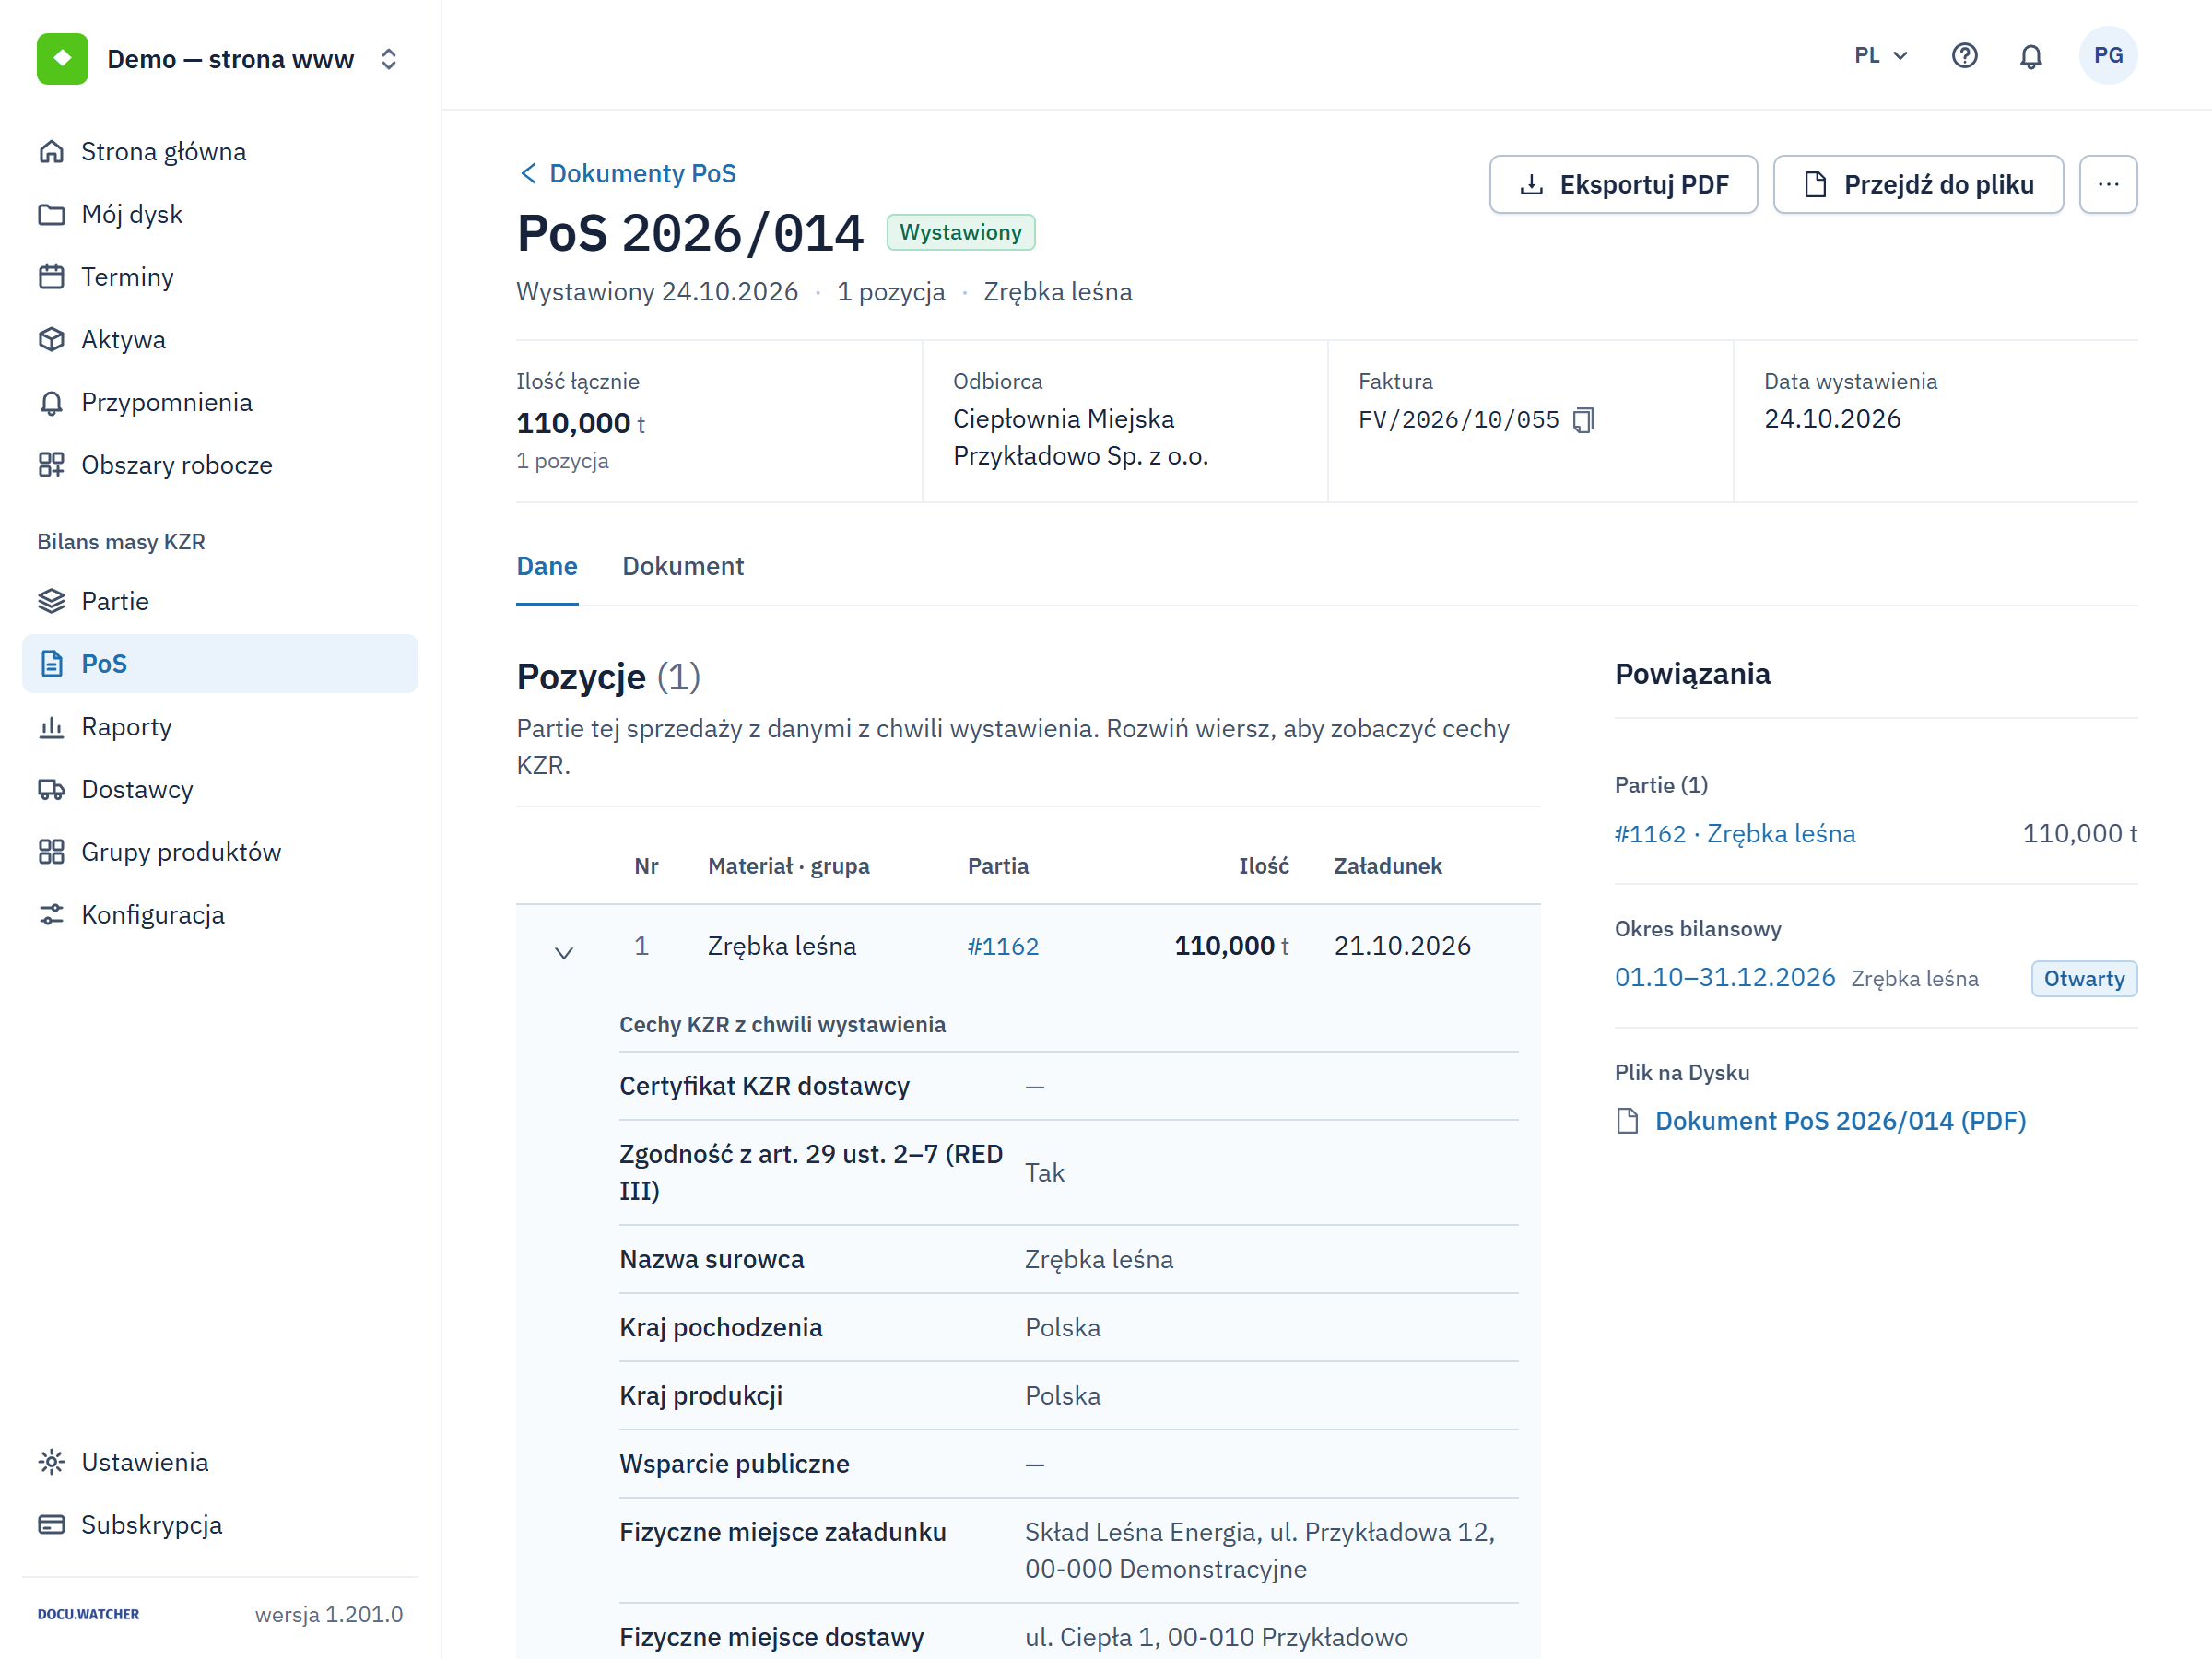This screenshot has height=1659, width=2212.
Task: Open the PL language dropdown
Action: pos(1881,55)
